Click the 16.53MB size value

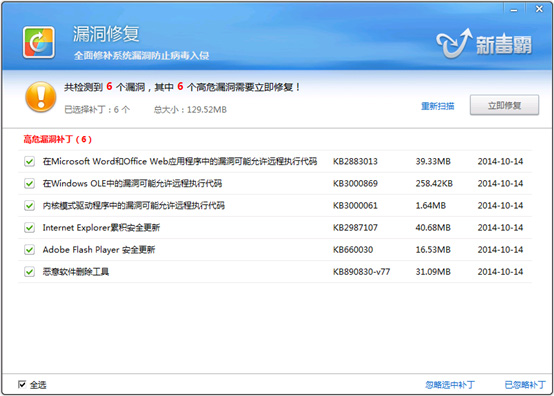[433, 250]
